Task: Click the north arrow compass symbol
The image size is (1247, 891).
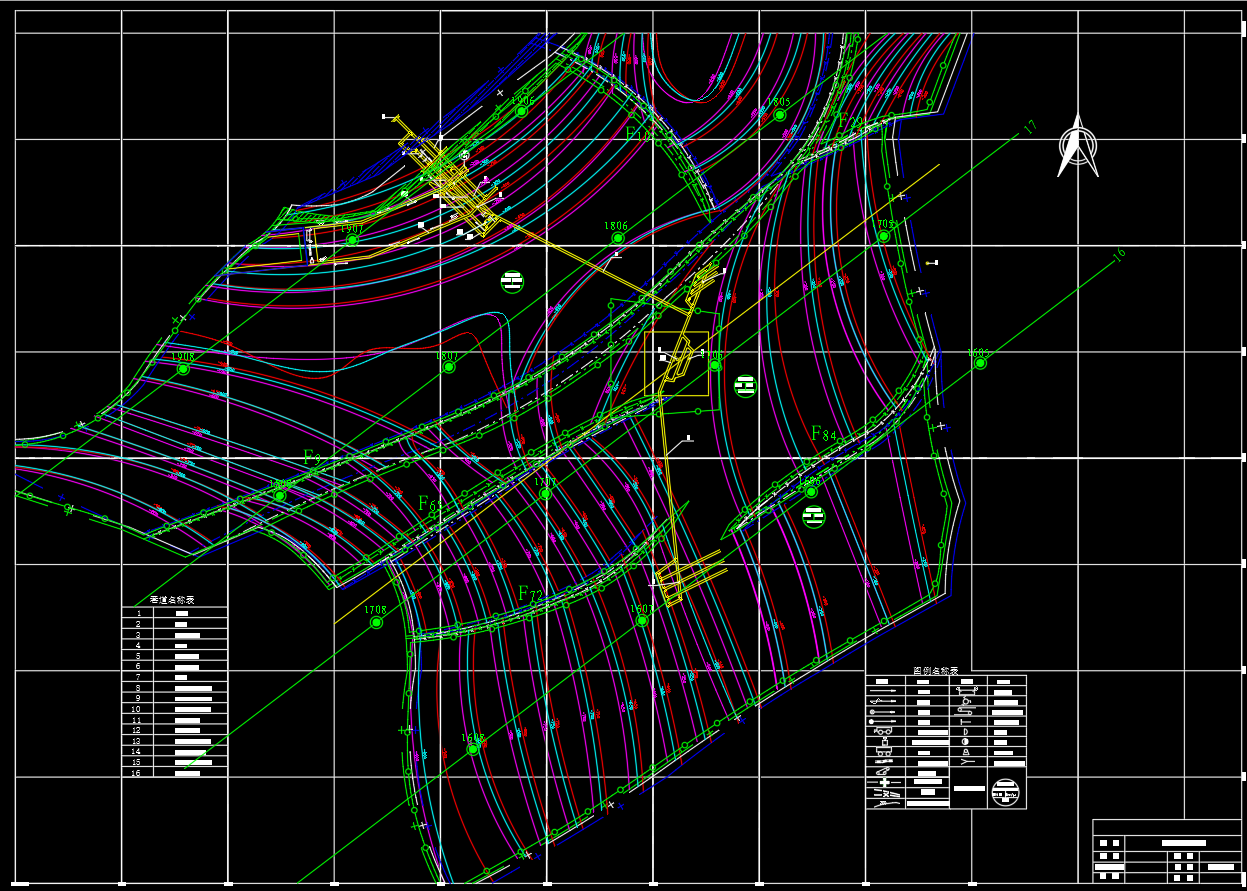Action: pos(1078,146)
